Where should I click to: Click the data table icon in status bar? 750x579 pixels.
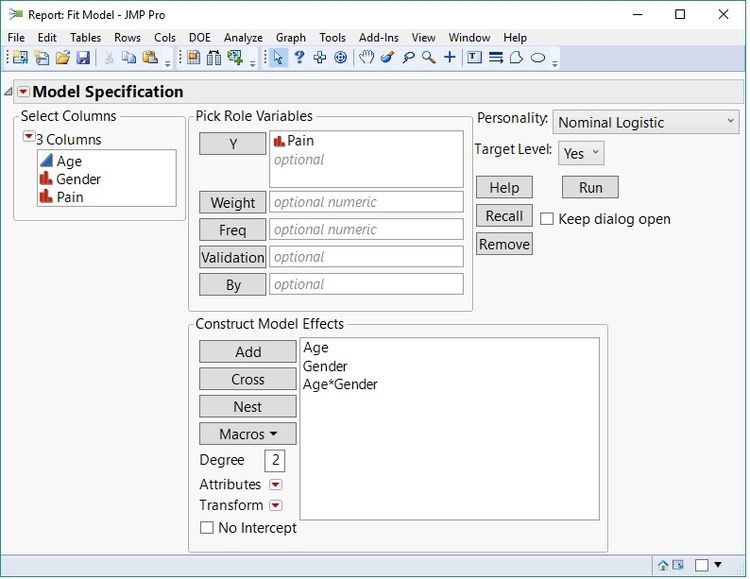(x=678, y=566)
